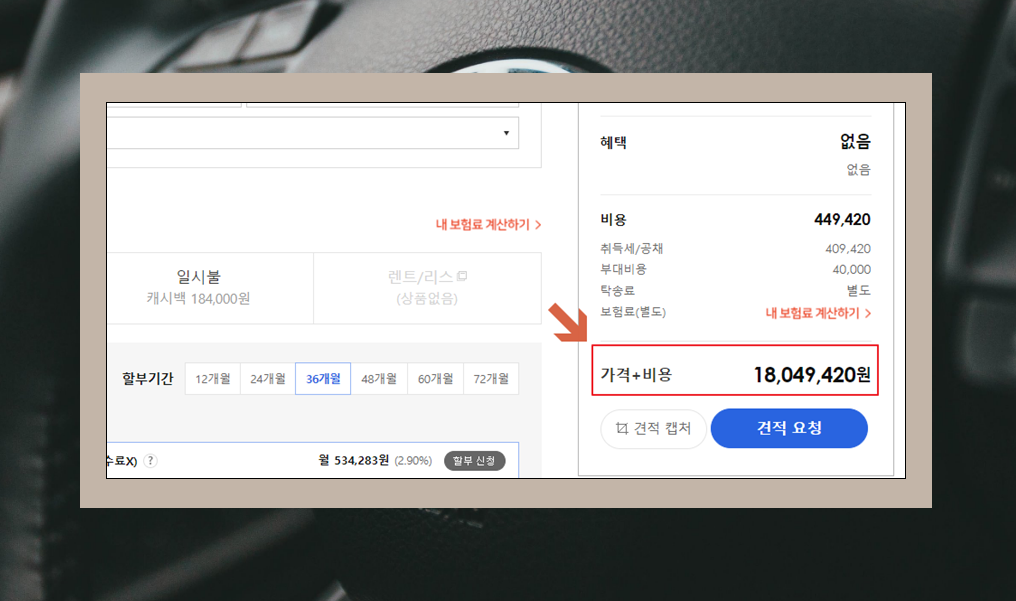Click the question mark help icon
The image size is (1016, 601).
click(x=150, y=460)
